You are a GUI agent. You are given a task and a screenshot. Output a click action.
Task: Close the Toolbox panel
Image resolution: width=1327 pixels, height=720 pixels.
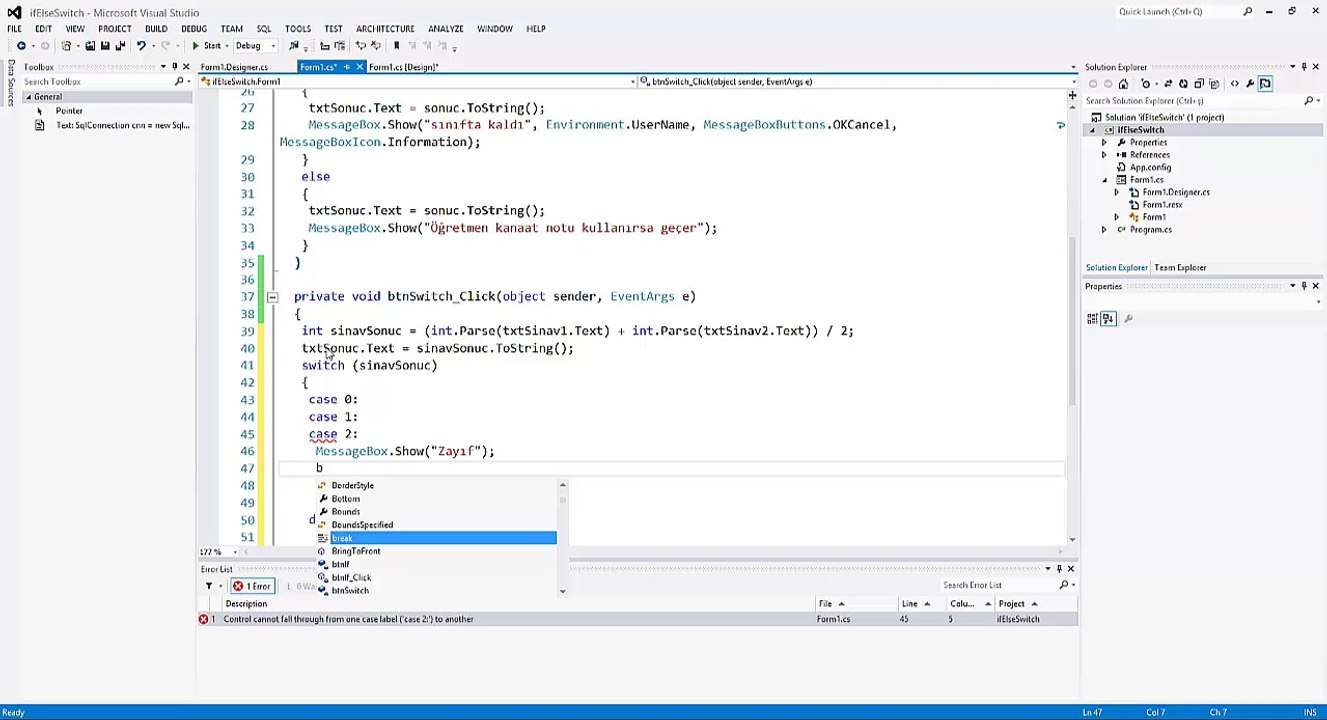tap(186, 67)
